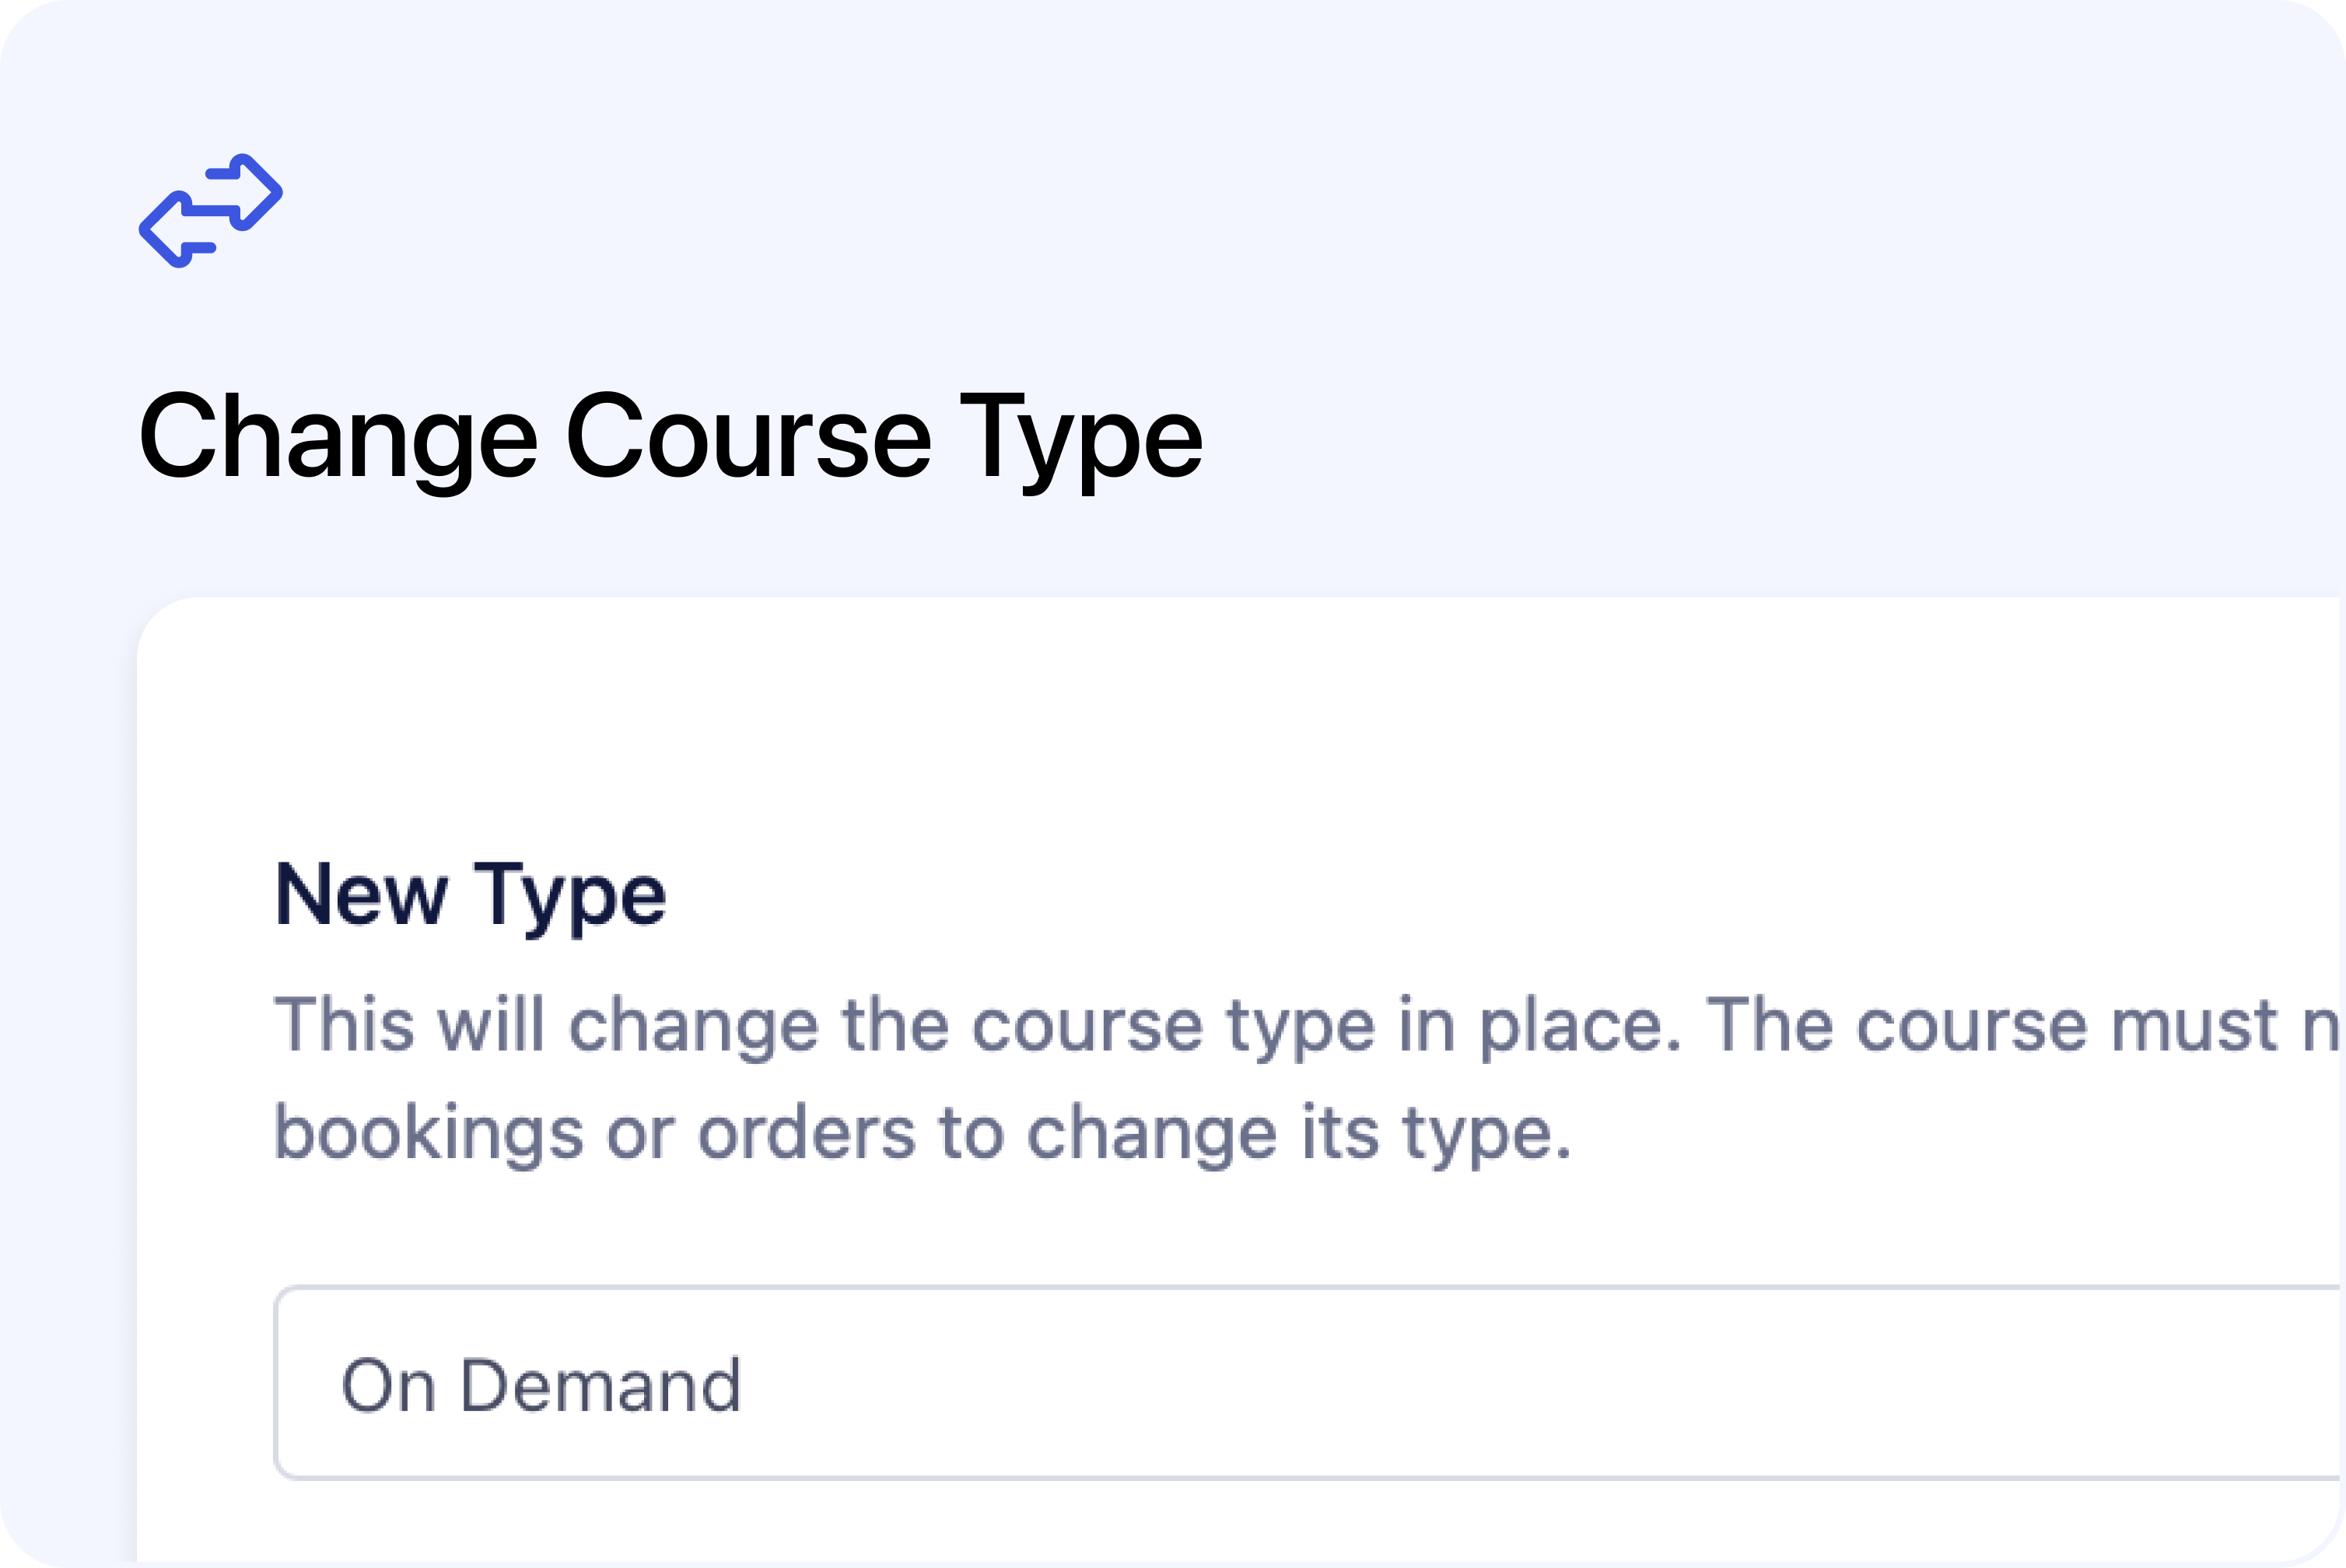Click 'change its type.' in the help text
2346x1568 pixels.
tap(1299, 1133)
